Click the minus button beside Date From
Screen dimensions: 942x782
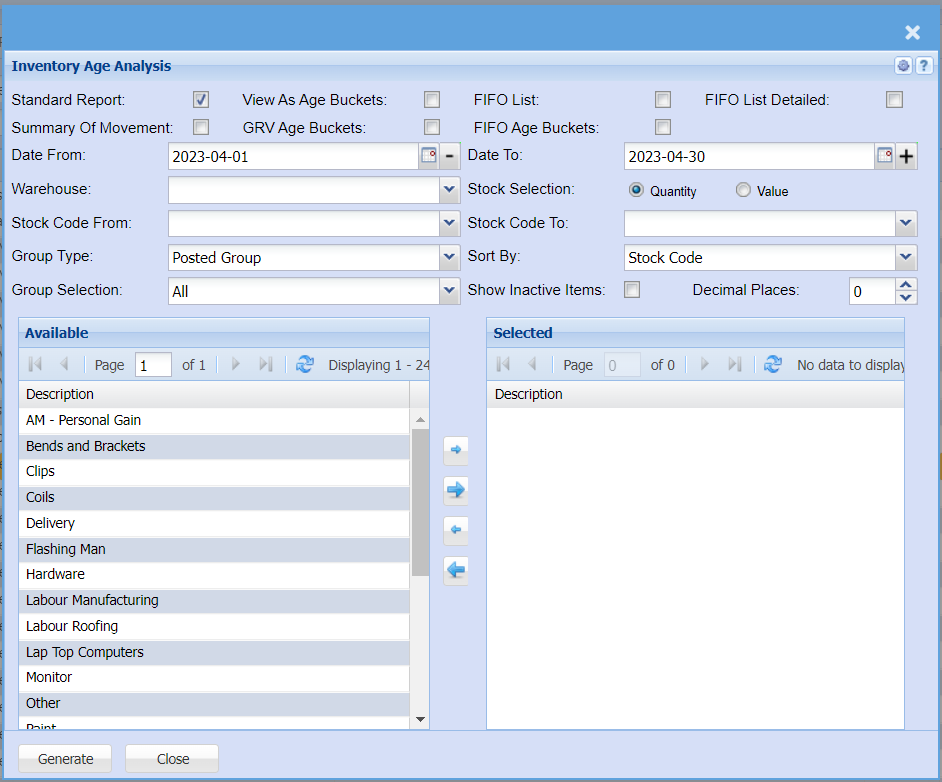pyautogui.click(x=450, y=156)
